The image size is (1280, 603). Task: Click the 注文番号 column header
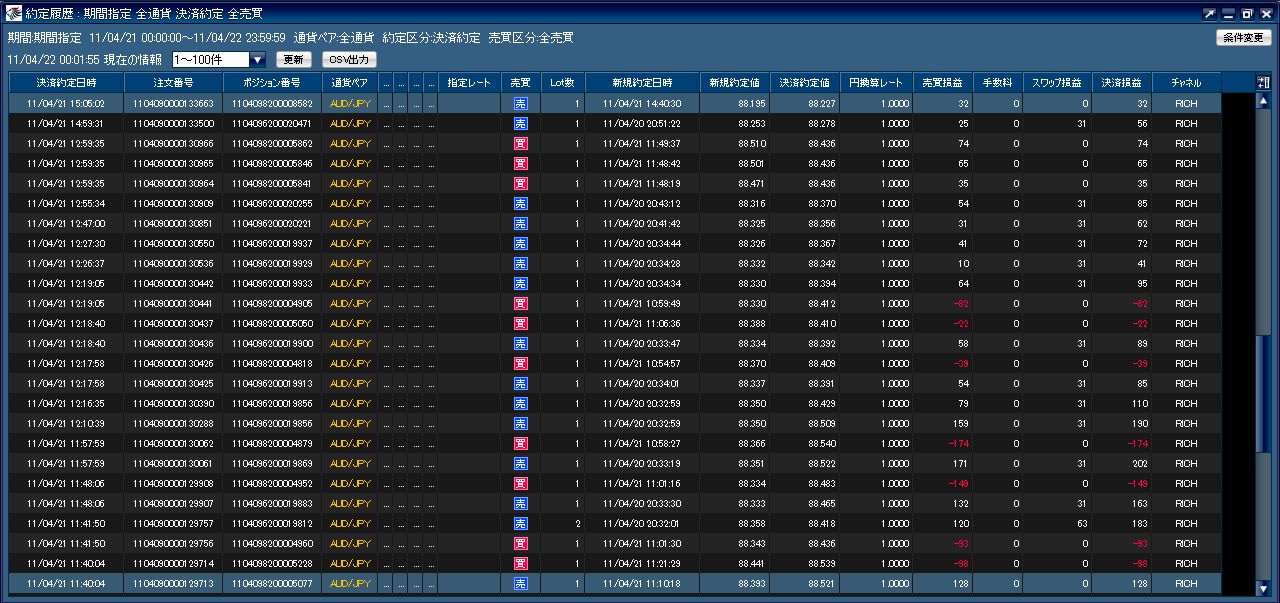point(173,83)
